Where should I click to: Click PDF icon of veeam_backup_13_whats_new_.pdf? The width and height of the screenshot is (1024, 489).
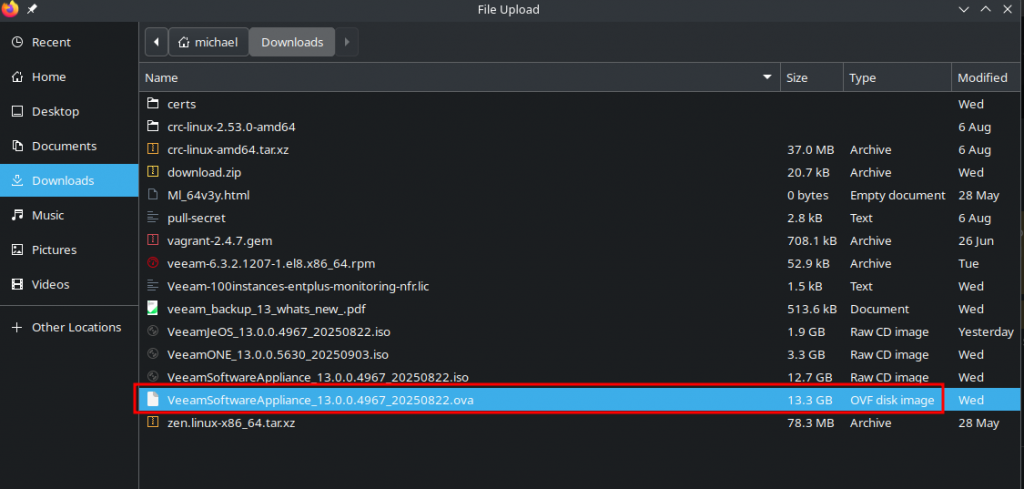(x=153, y=309)
